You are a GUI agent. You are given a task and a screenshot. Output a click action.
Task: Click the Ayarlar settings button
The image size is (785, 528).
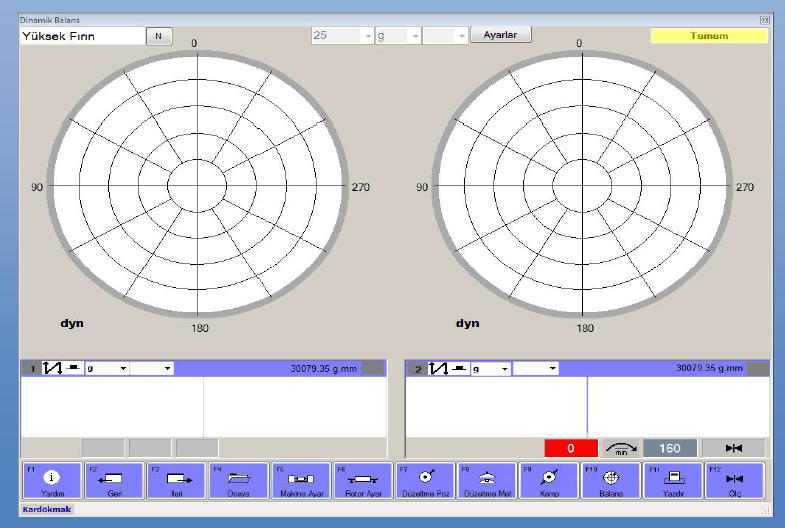click(x=500, y=35)
